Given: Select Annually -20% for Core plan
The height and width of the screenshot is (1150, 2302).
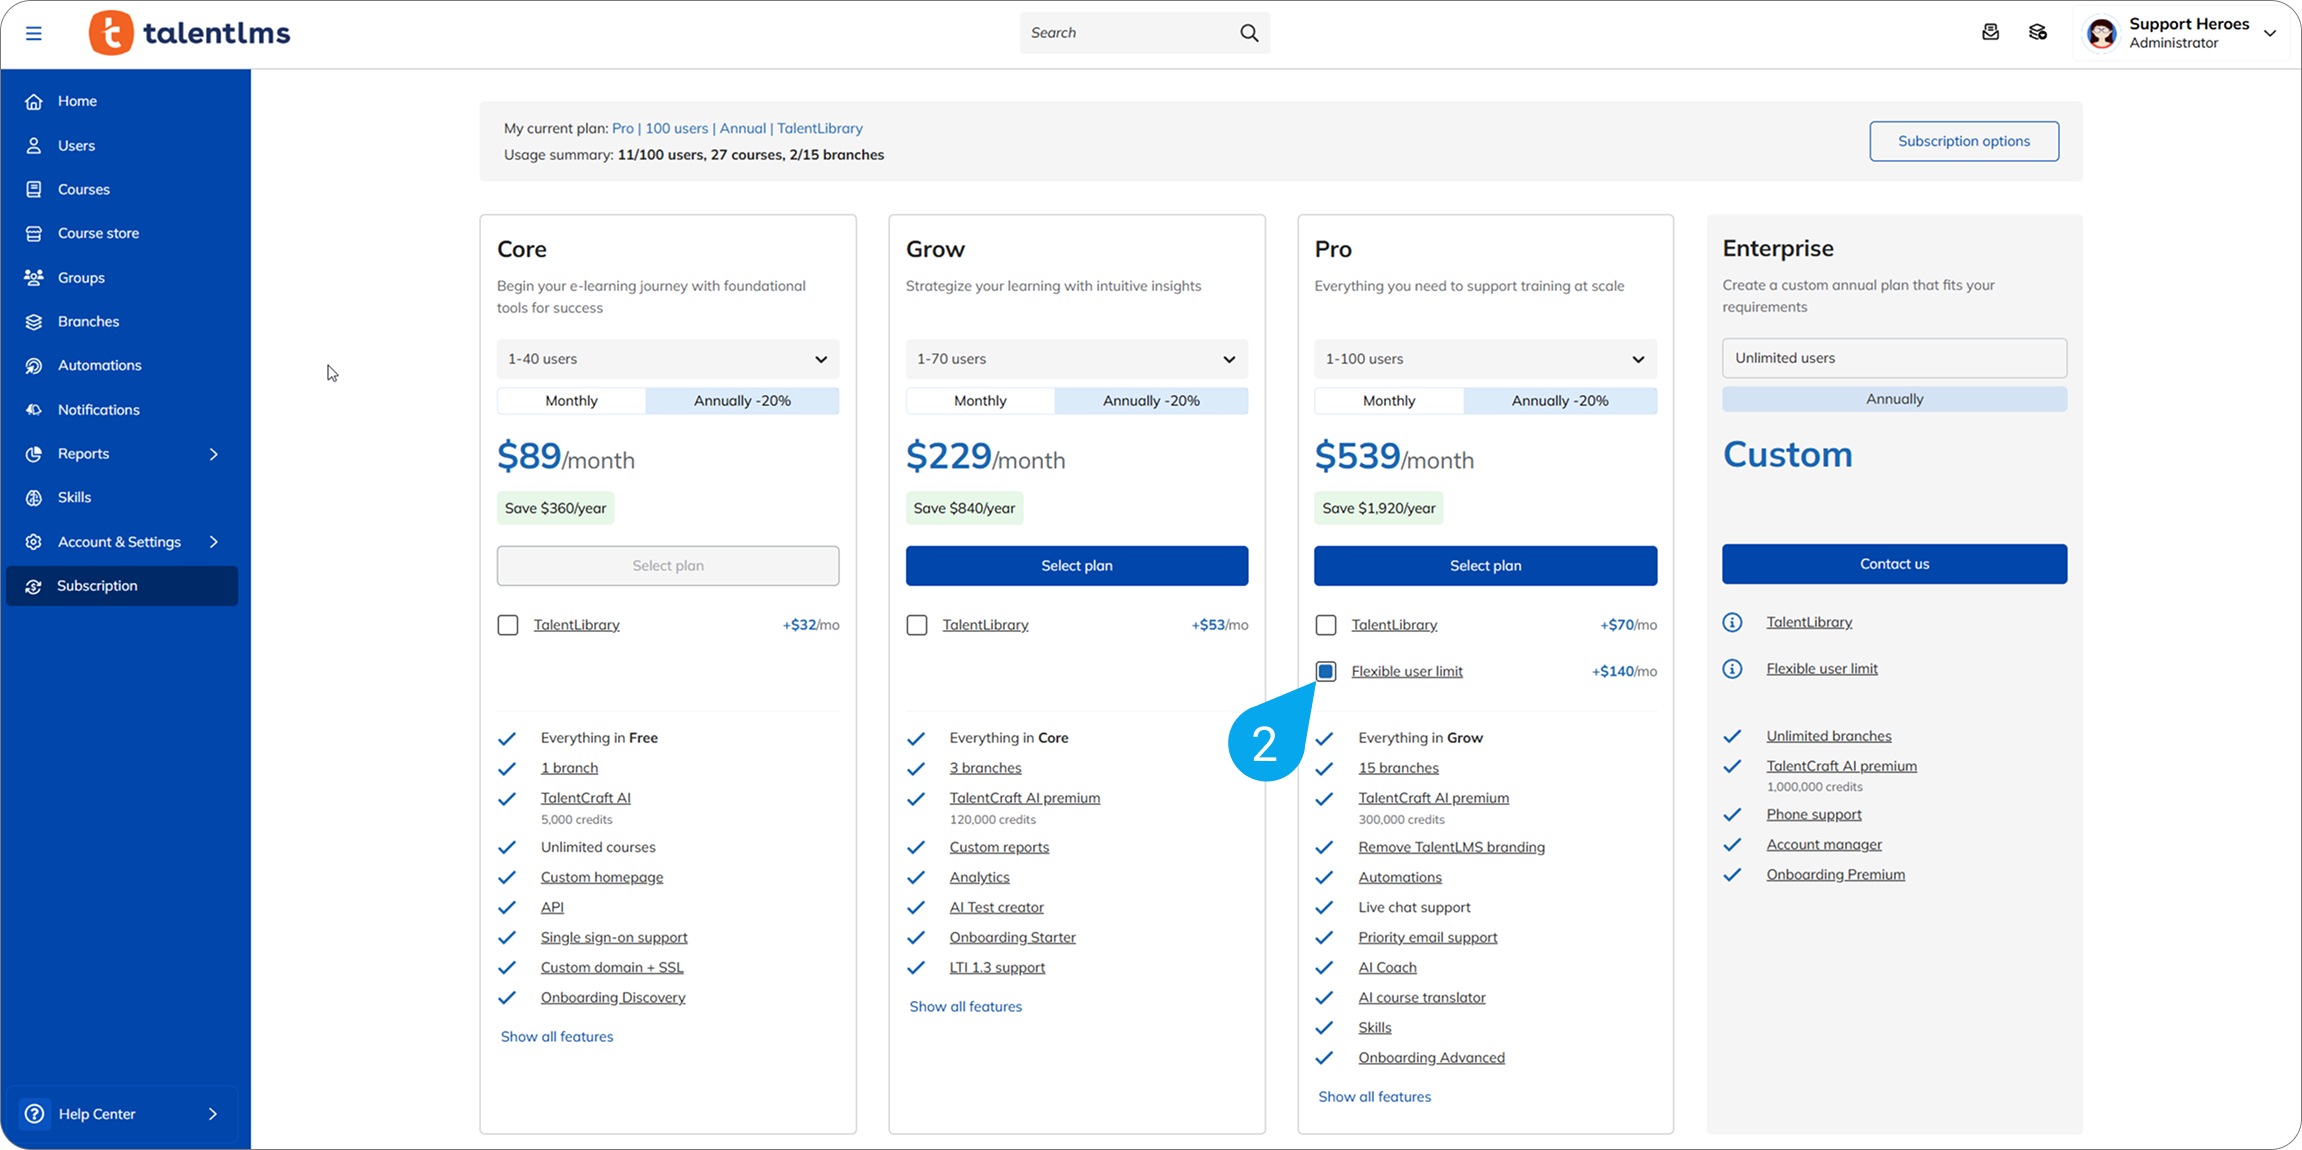Looking at the screenshot, I should click(742, 401).
